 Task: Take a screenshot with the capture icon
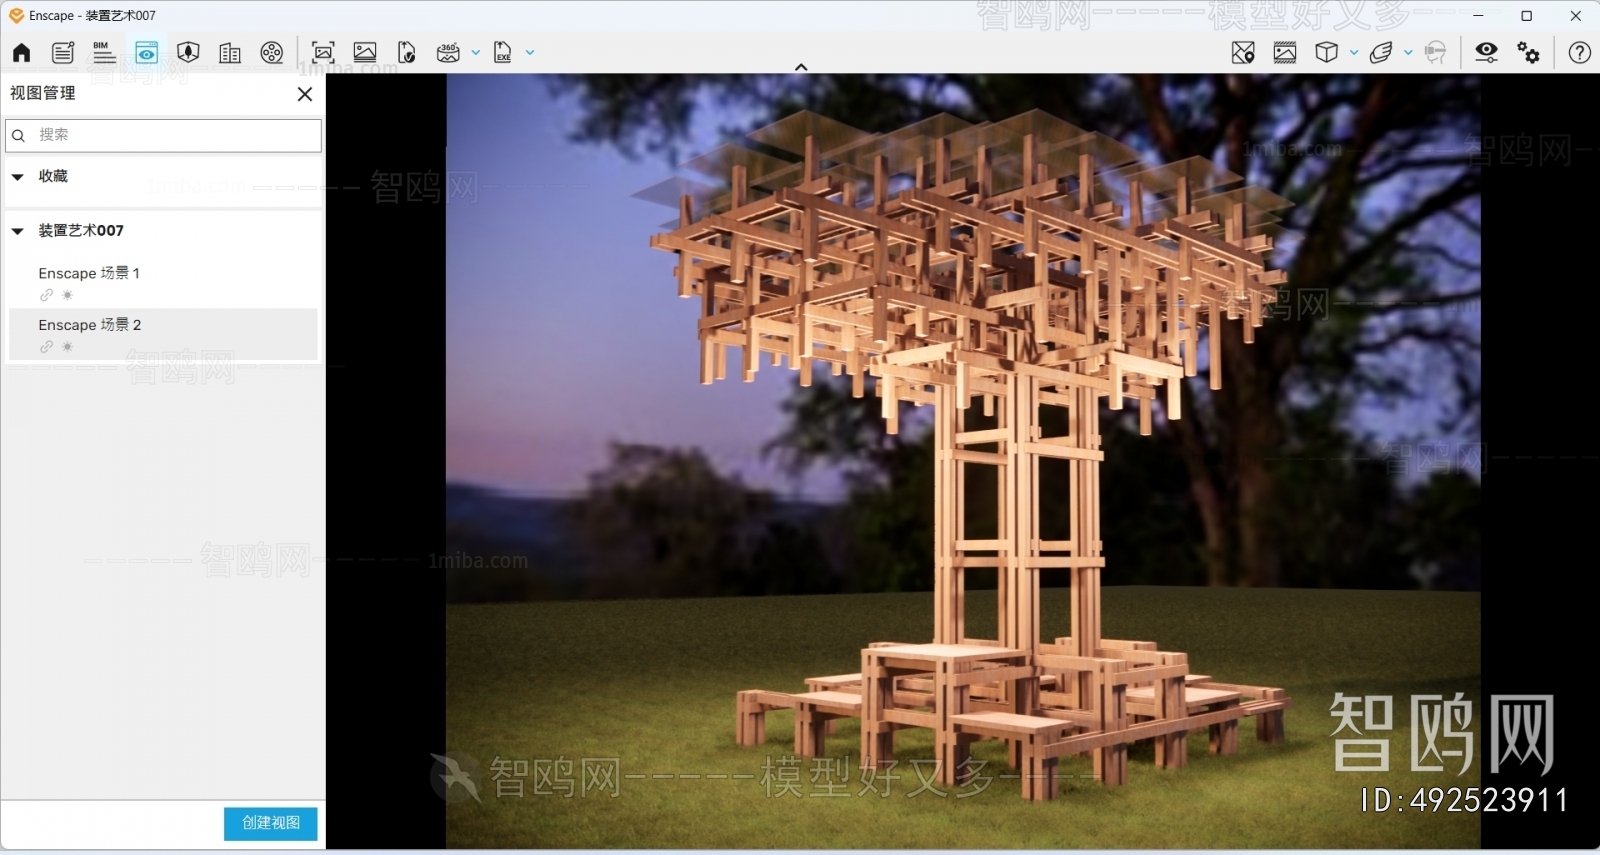point(323,53)
